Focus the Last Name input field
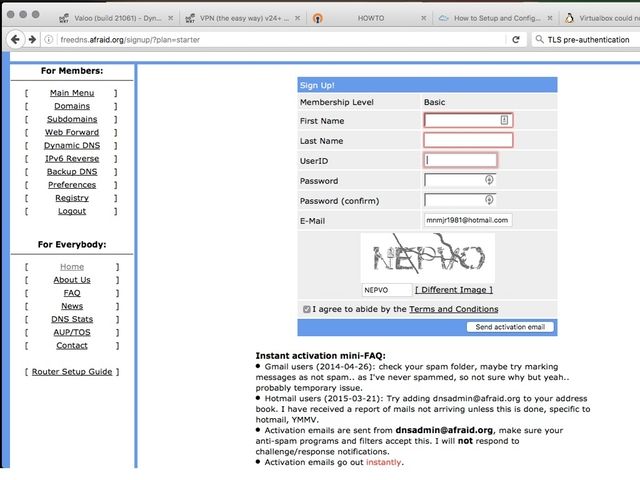640x480 pixels. (468, 140)
